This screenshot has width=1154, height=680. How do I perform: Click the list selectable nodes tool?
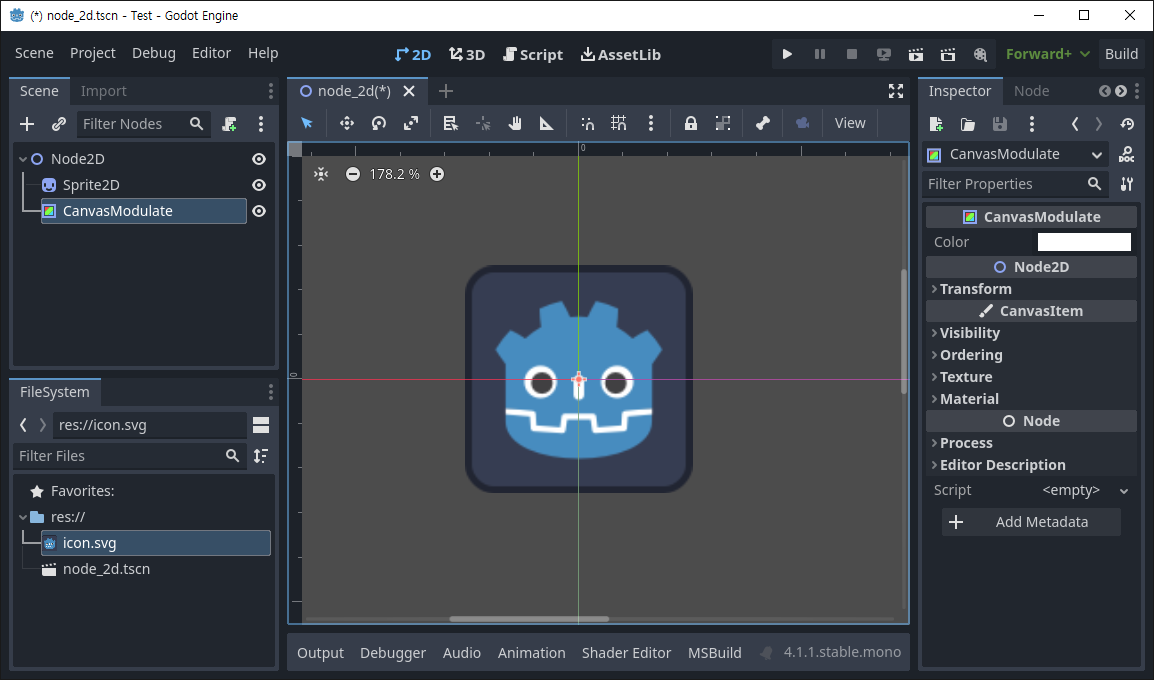tap(450, 123)
